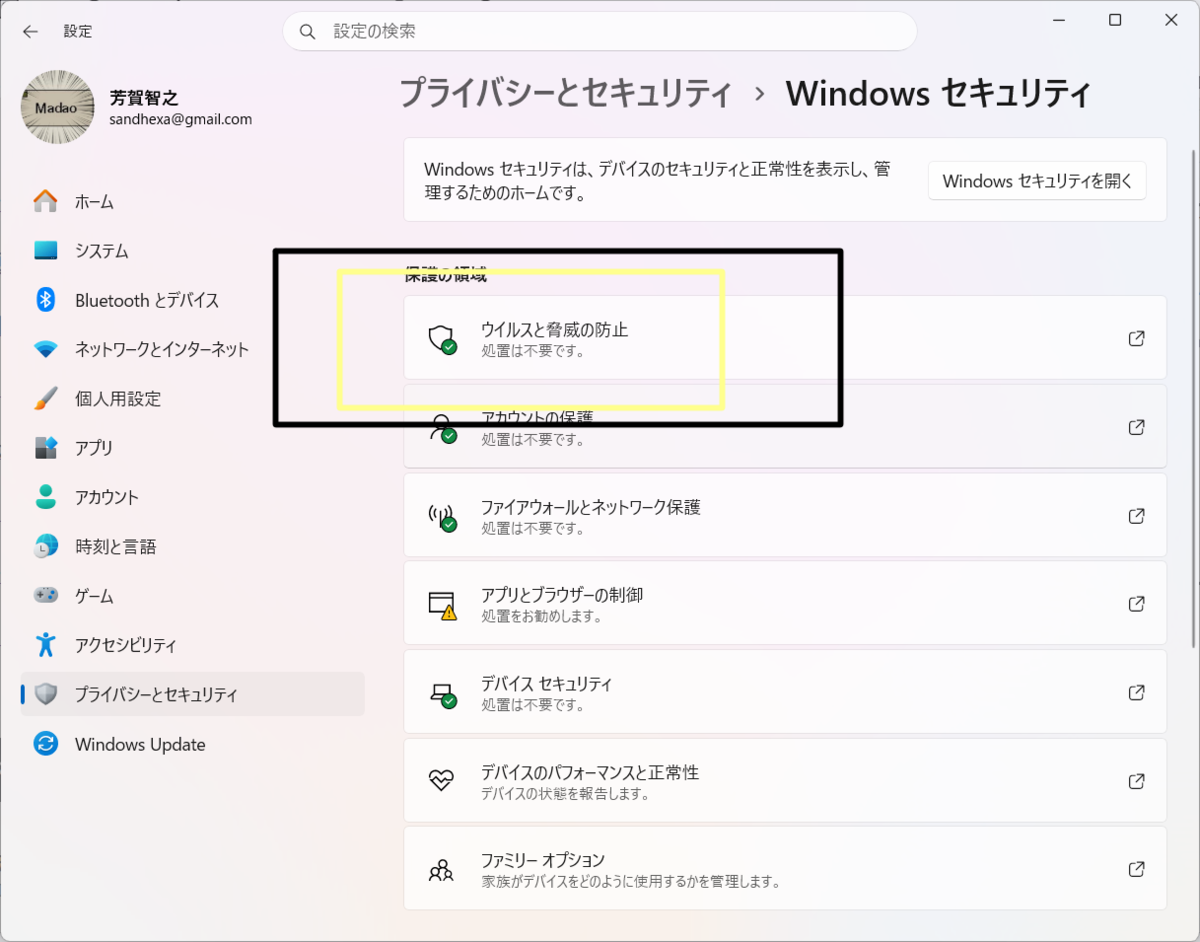Image resolution: width=1200 pixels, height=942 pixels.
Task: Maximize the Settings window
Action: point(1115,20)
